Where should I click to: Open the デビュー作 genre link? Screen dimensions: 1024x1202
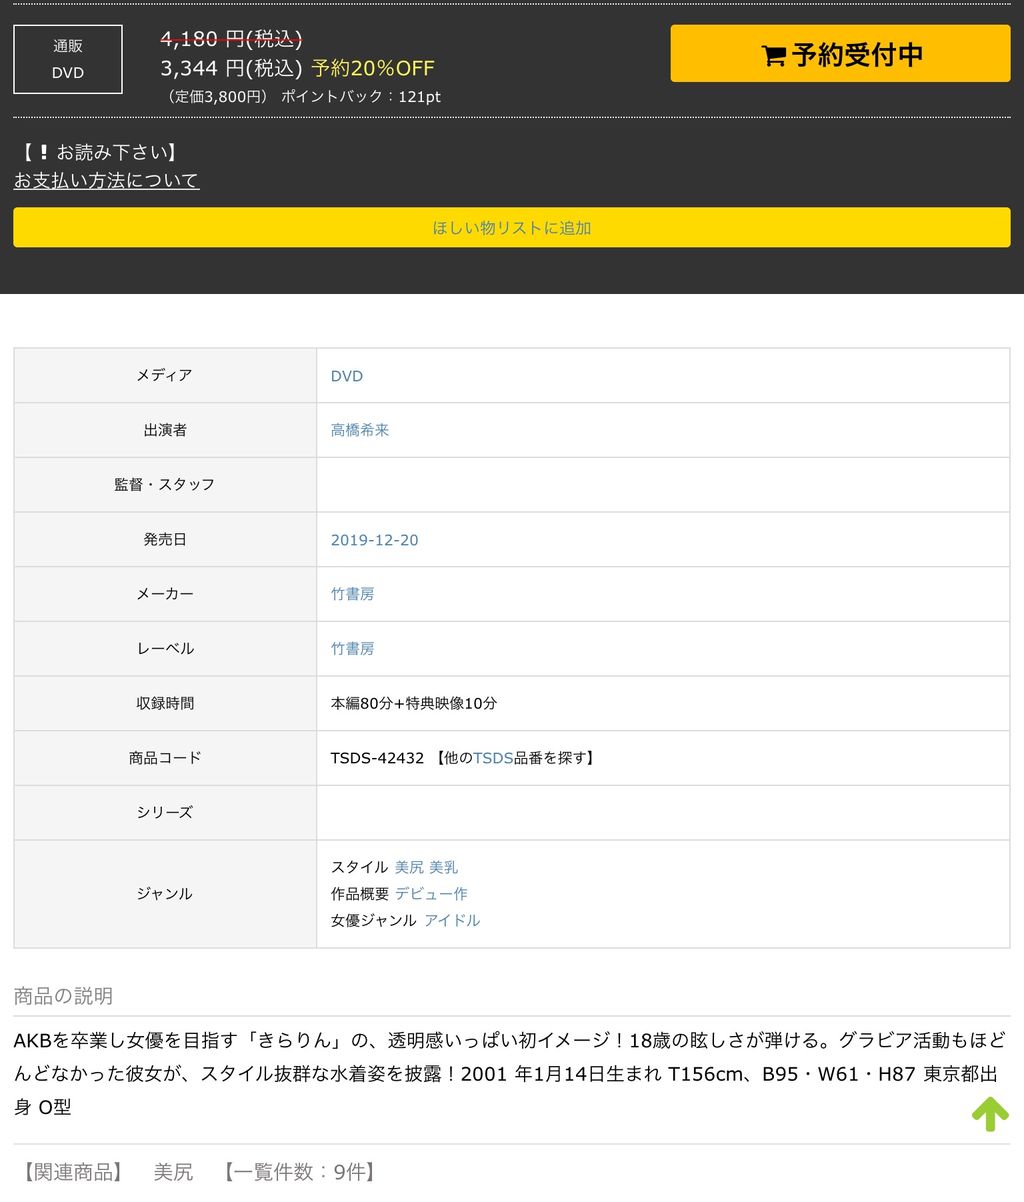click(431, 894)
